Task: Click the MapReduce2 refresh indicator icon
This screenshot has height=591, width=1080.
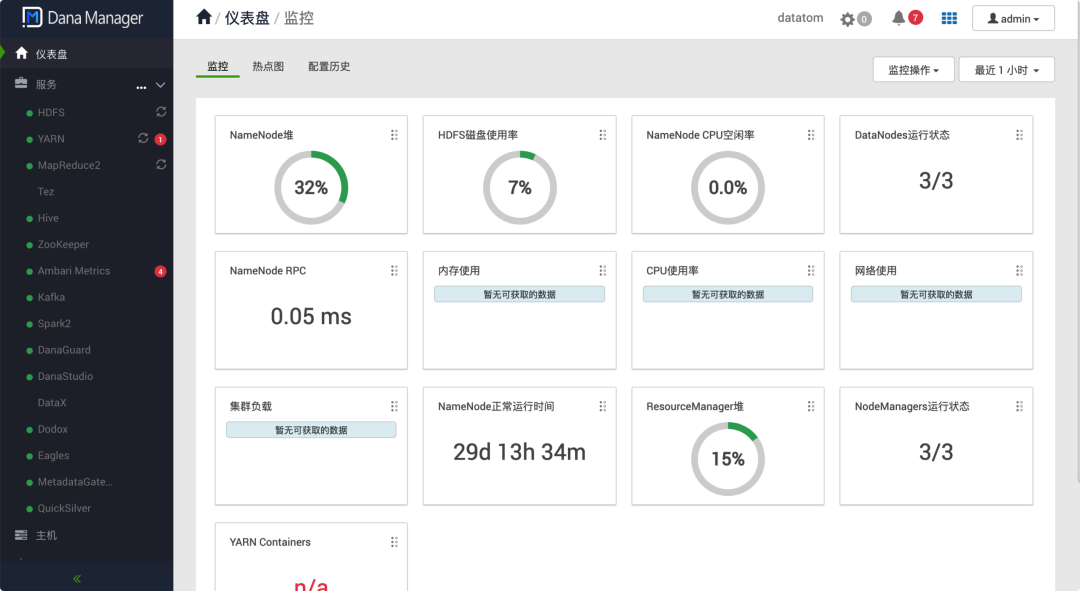Action: point(161,165)
